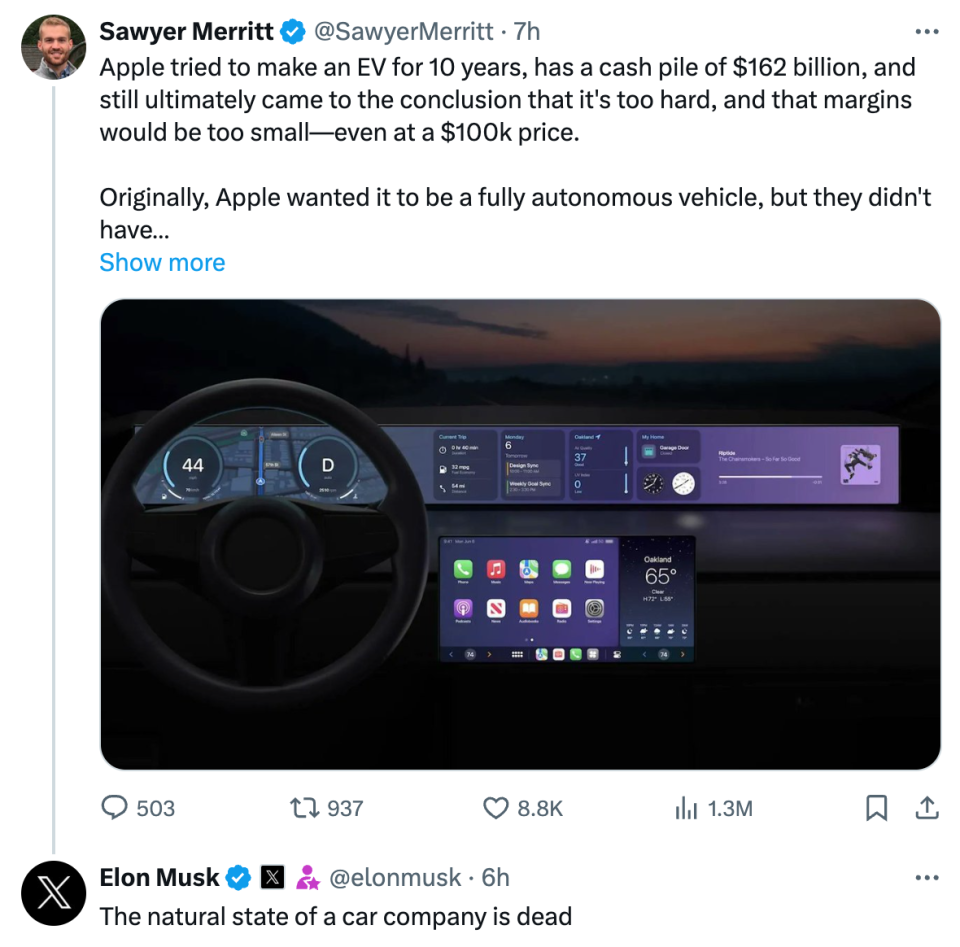The height and width of the screenshot is (947, 960).
Task: Click the 7h timestamp on the tweet
Action: click(527, 32)
